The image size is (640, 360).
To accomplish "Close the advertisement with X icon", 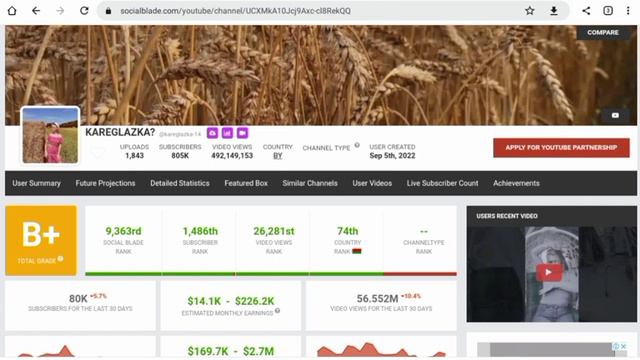I will pyautogui.click(x=623, y=346).
